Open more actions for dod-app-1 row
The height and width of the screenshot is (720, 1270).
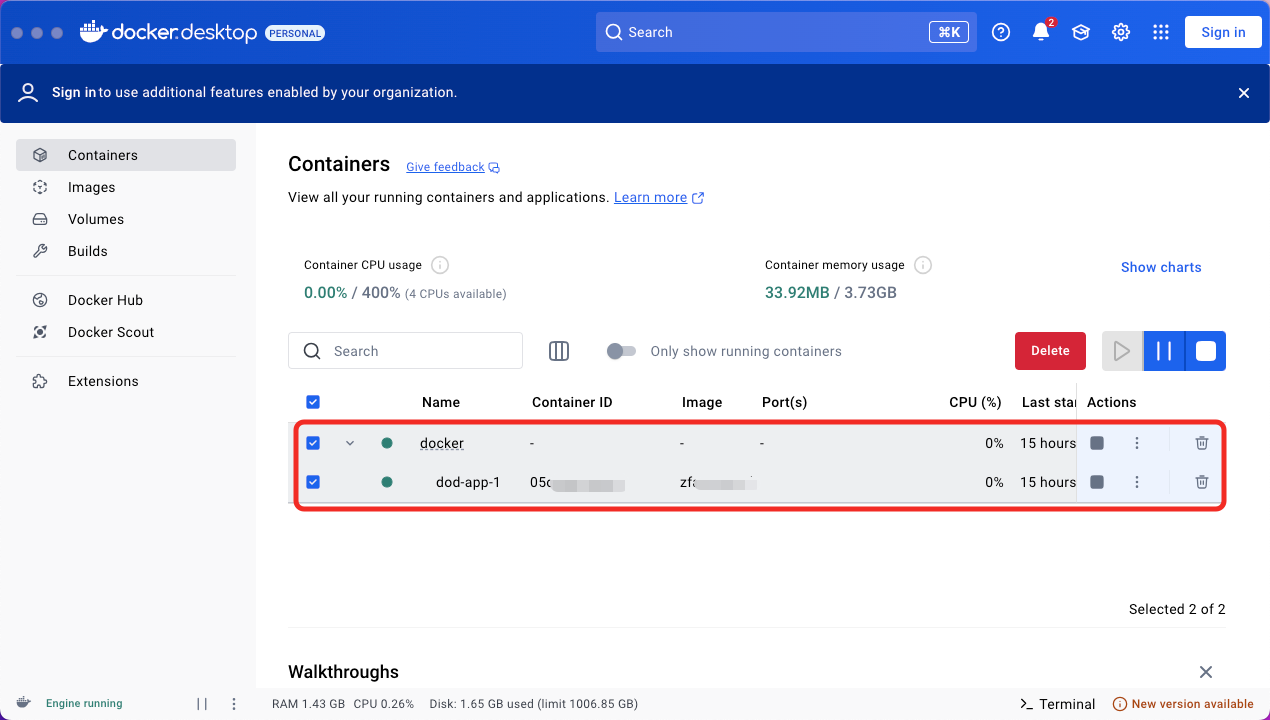click(x=1137, y=482)
